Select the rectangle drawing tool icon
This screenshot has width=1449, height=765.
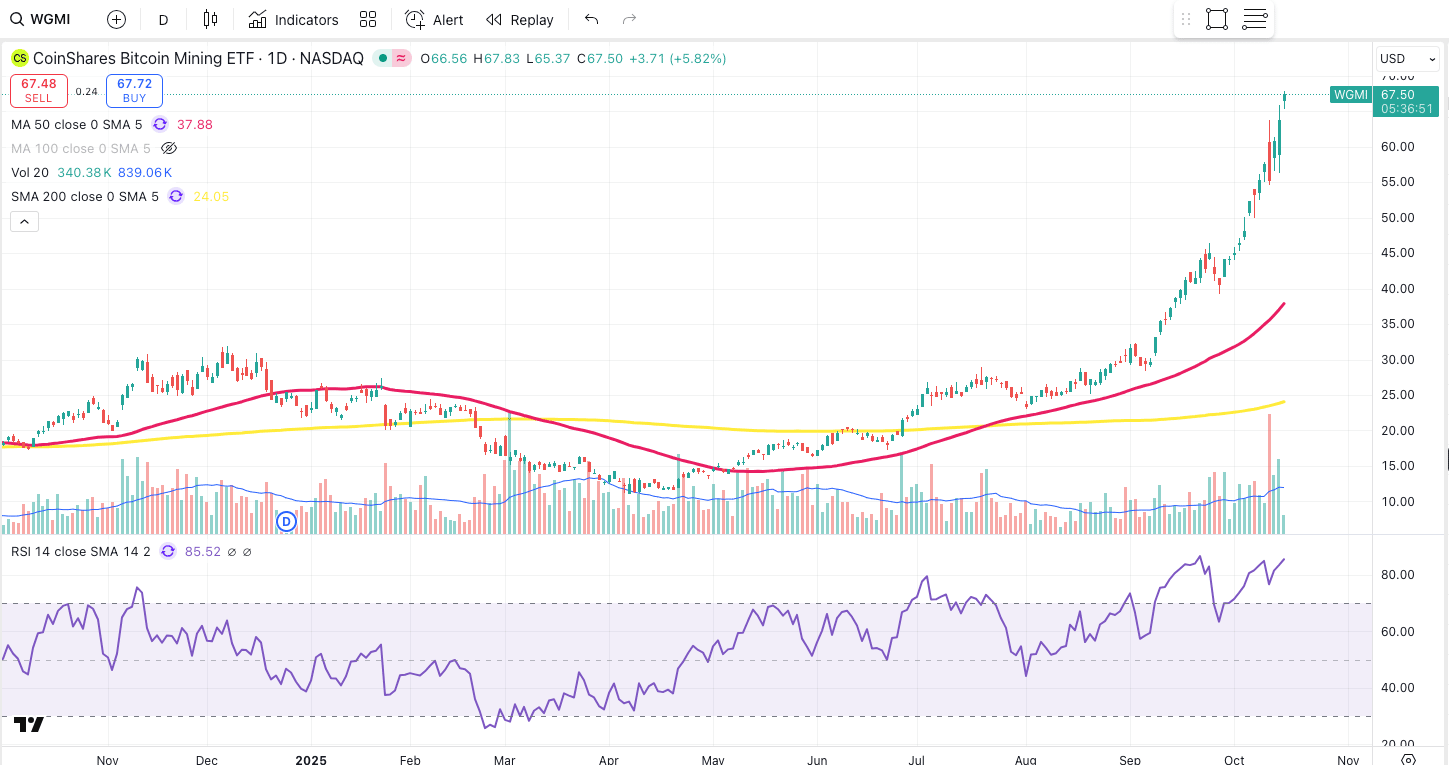point(1217,20)
